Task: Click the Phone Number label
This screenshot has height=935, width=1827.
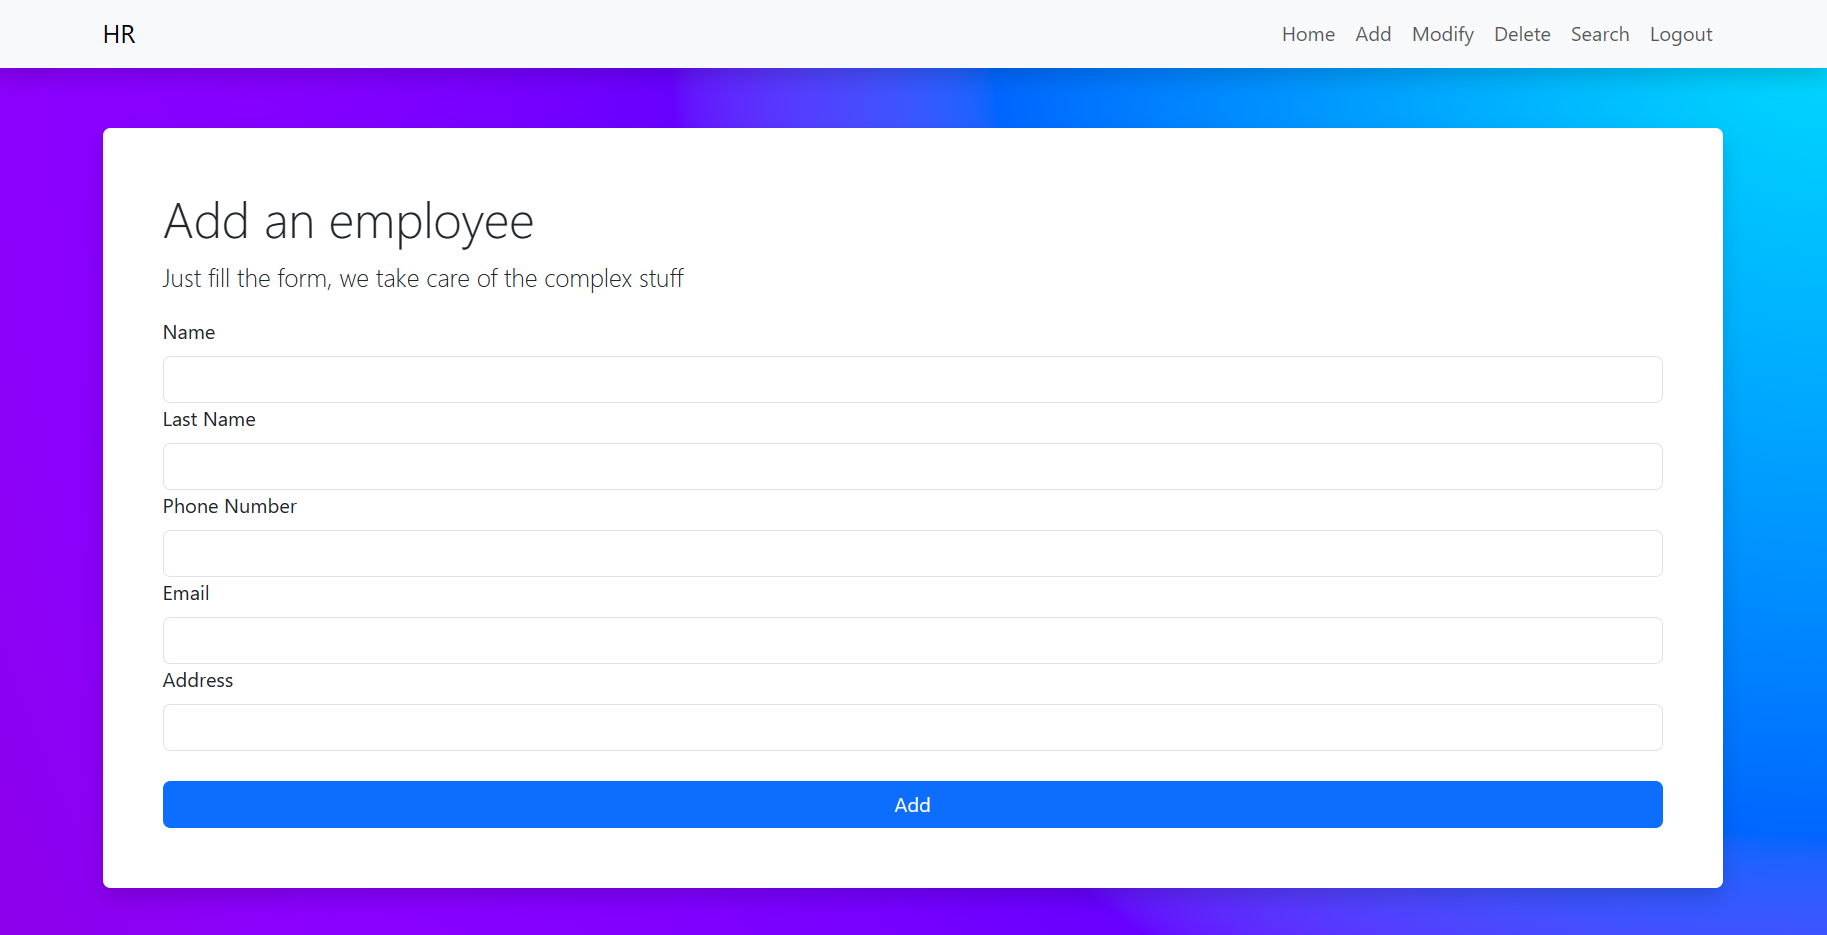Action: tap(229, 506)
